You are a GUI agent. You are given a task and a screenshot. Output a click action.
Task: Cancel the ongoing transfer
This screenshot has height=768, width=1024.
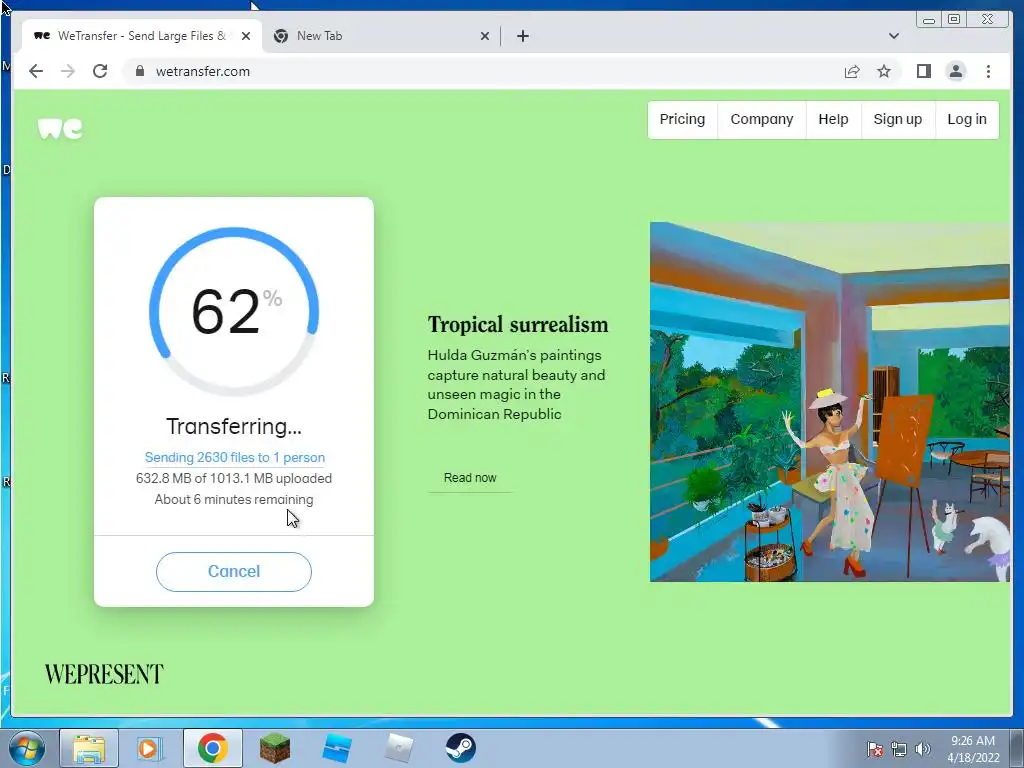click(x=234, y=571)
